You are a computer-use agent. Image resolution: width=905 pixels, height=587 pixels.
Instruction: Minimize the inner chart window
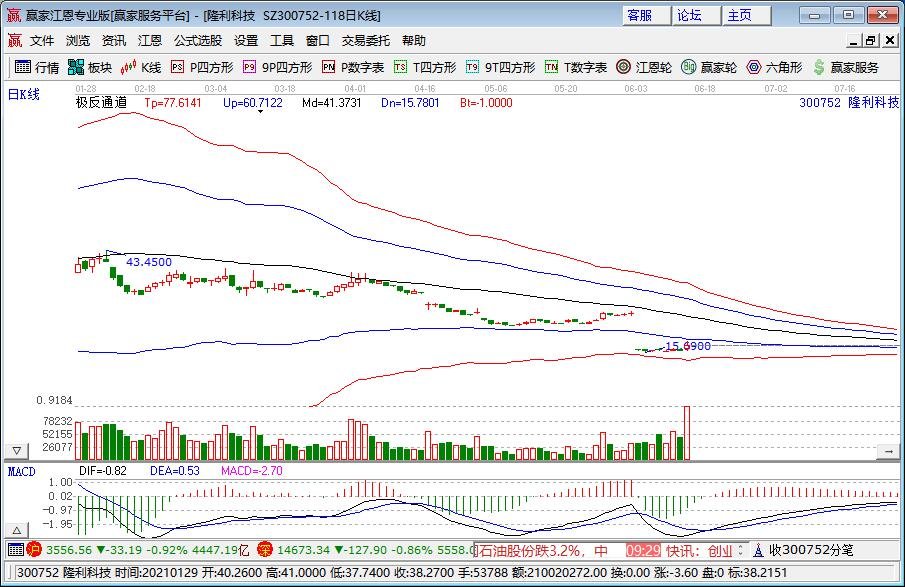[854, 40]
